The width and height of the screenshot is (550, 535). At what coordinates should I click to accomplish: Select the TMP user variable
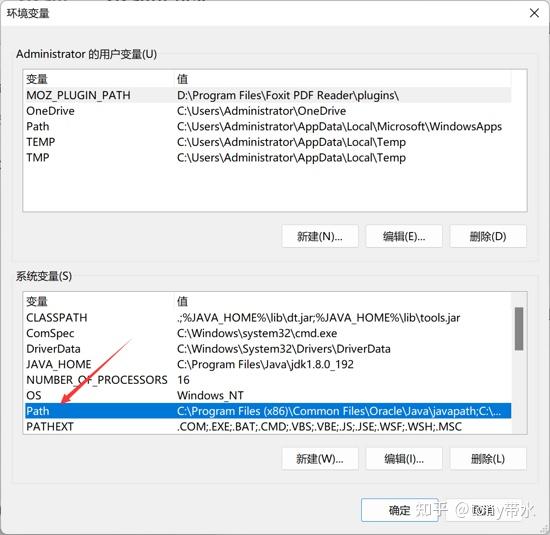[x=268, y=158]
